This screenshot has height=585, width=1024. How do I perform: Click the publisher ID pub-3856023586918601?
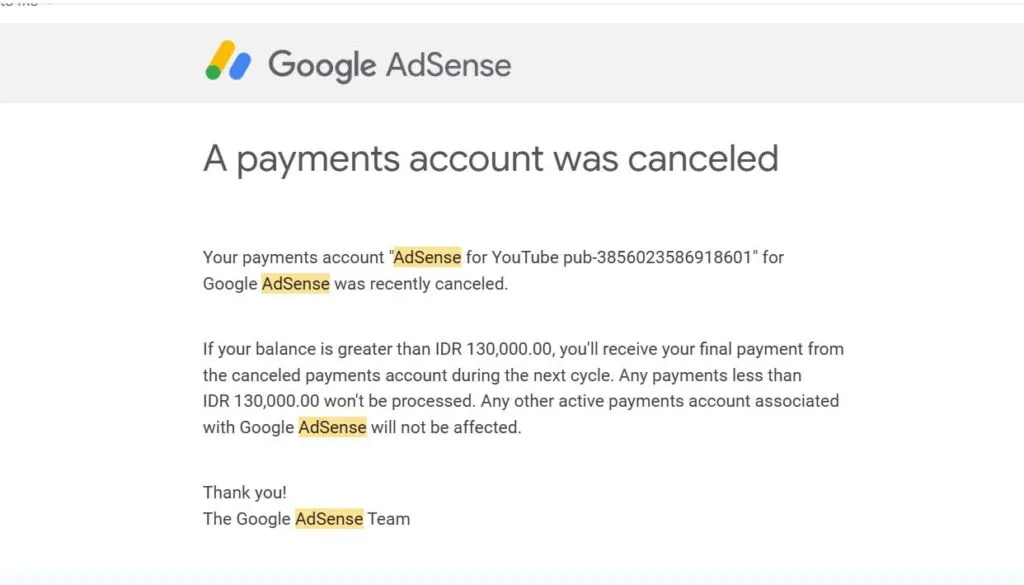coord(663,257)
